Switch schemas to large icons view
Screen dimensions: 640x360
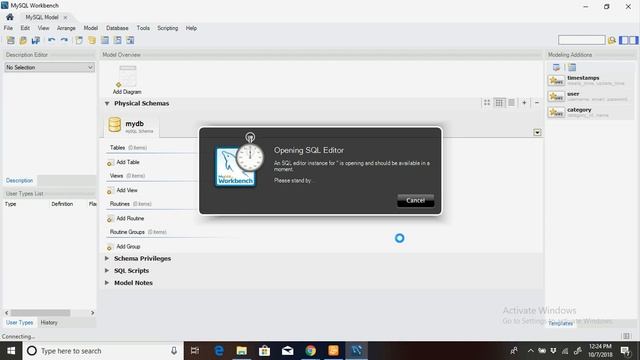click(487, 103)
